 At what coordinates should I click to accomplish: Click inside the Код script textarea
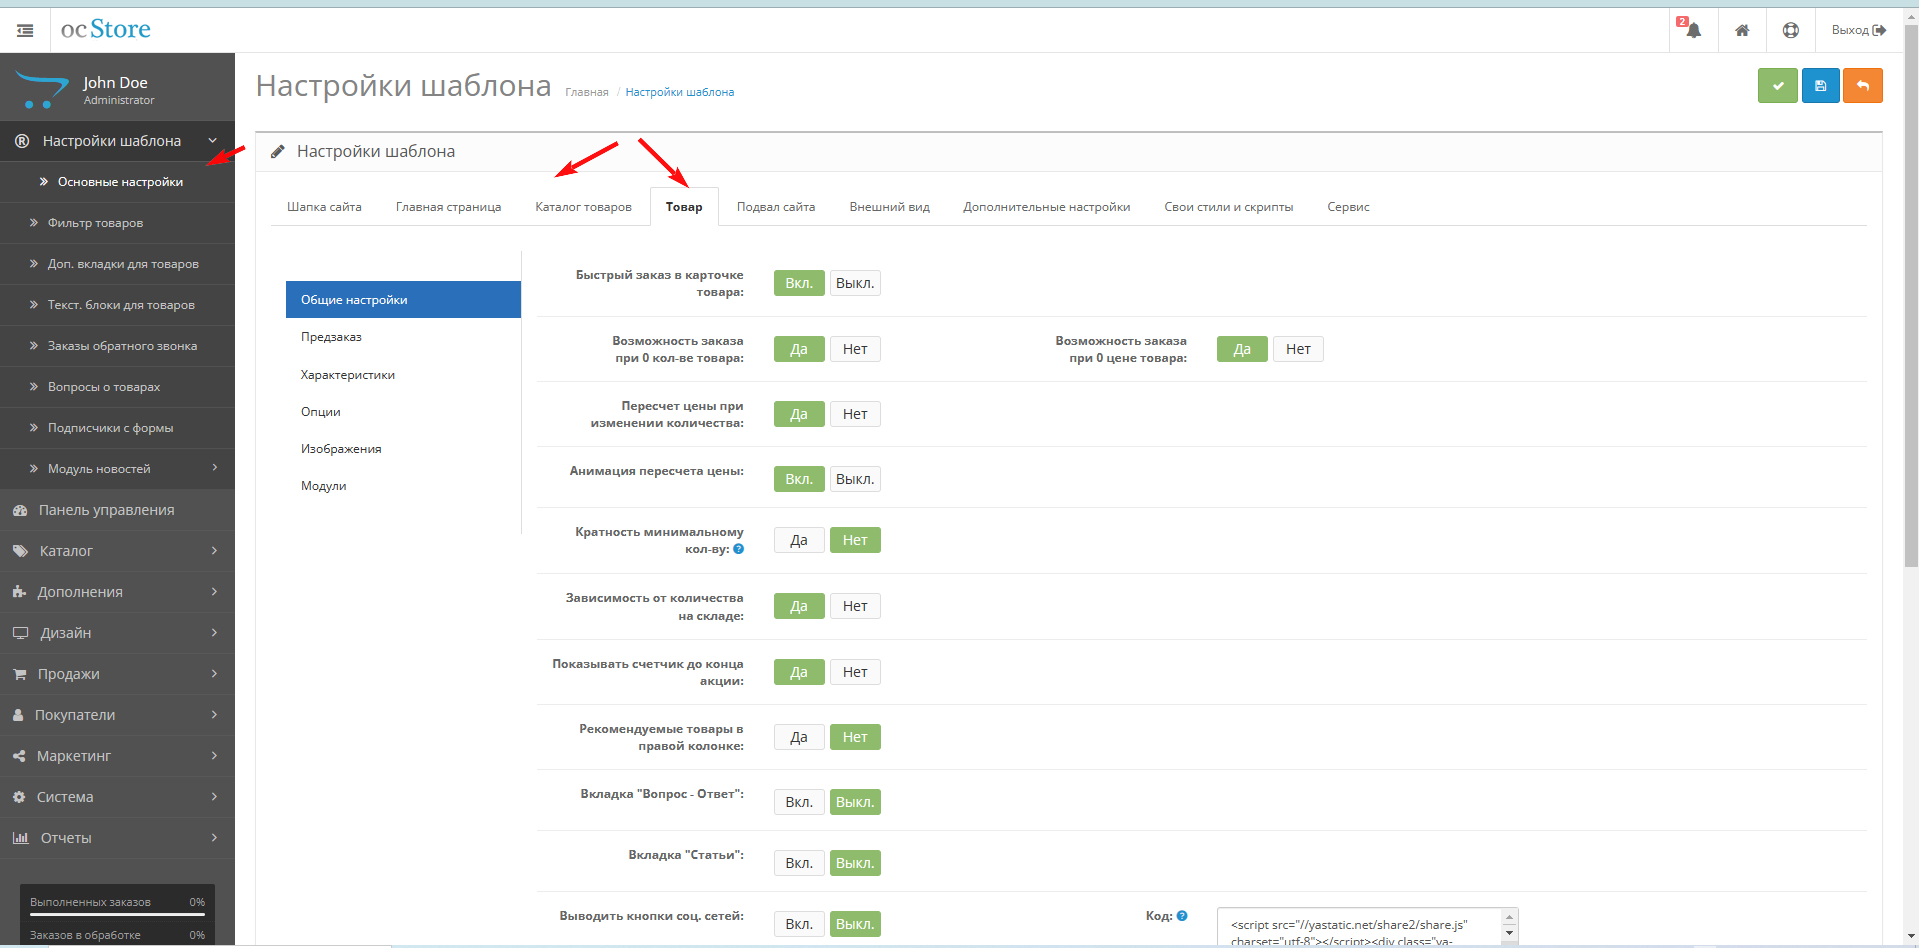1360,927
